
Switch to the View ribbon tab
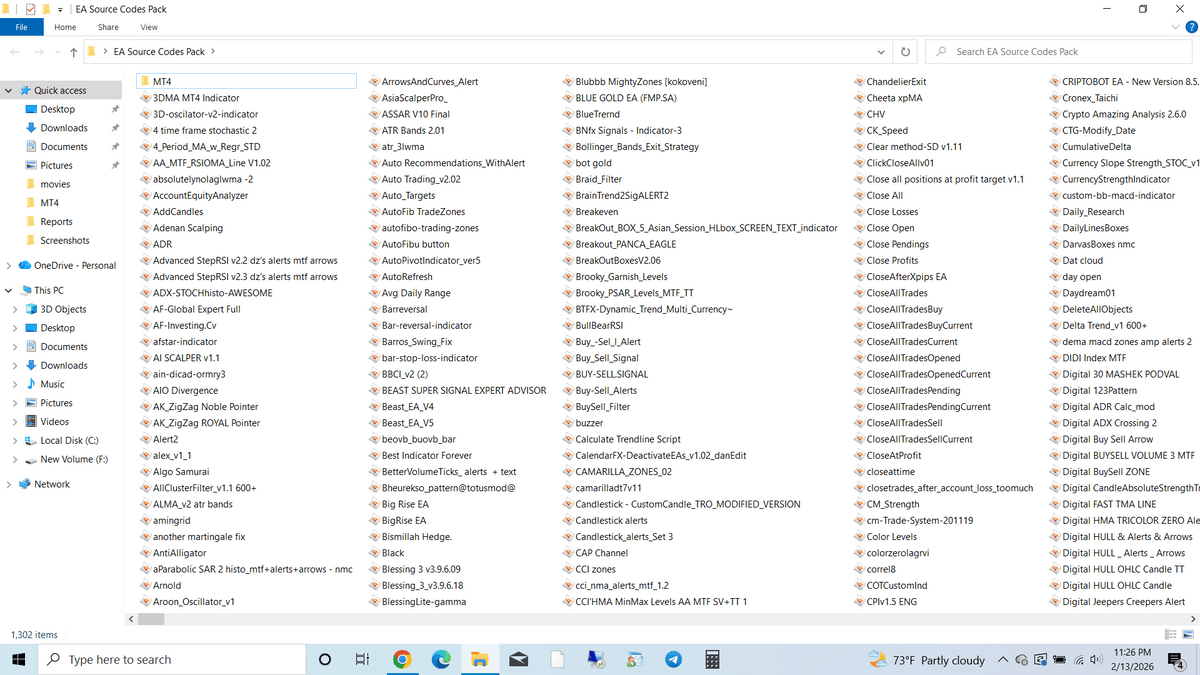tap(149, 27)
